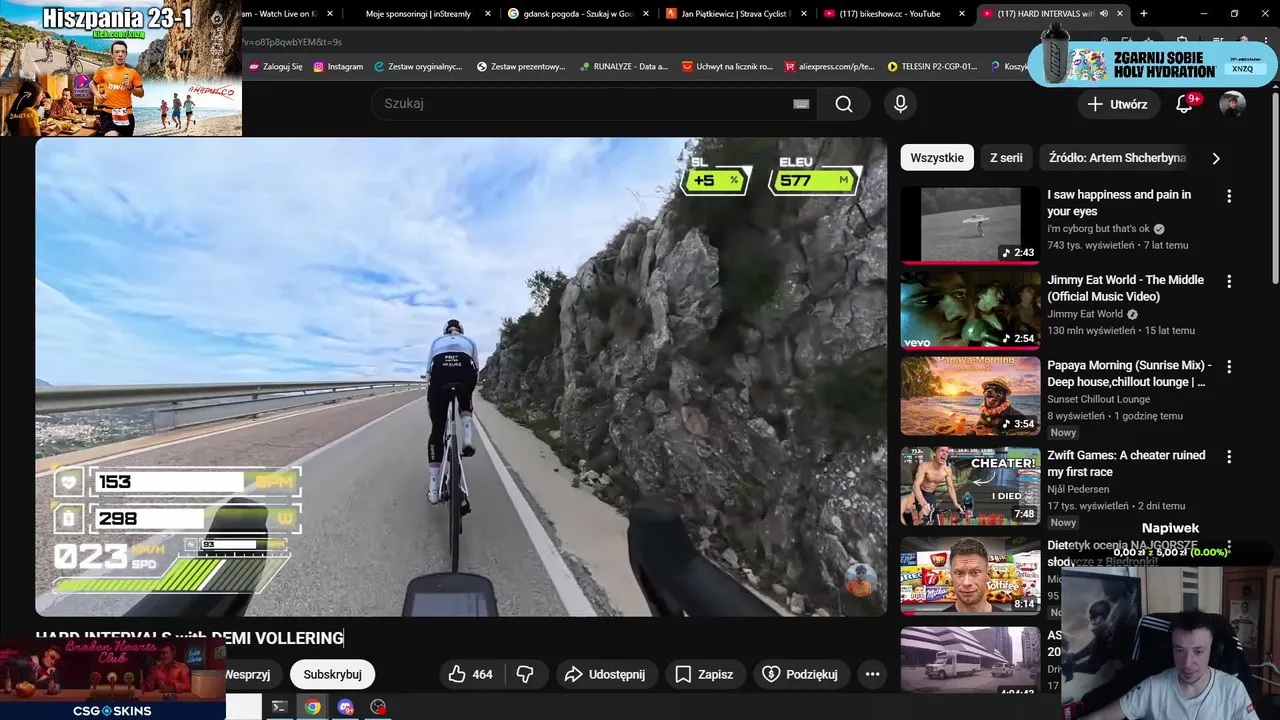Open the RUNALYZE bookmark
The image size is (1280, 720).
coord(623,67)
